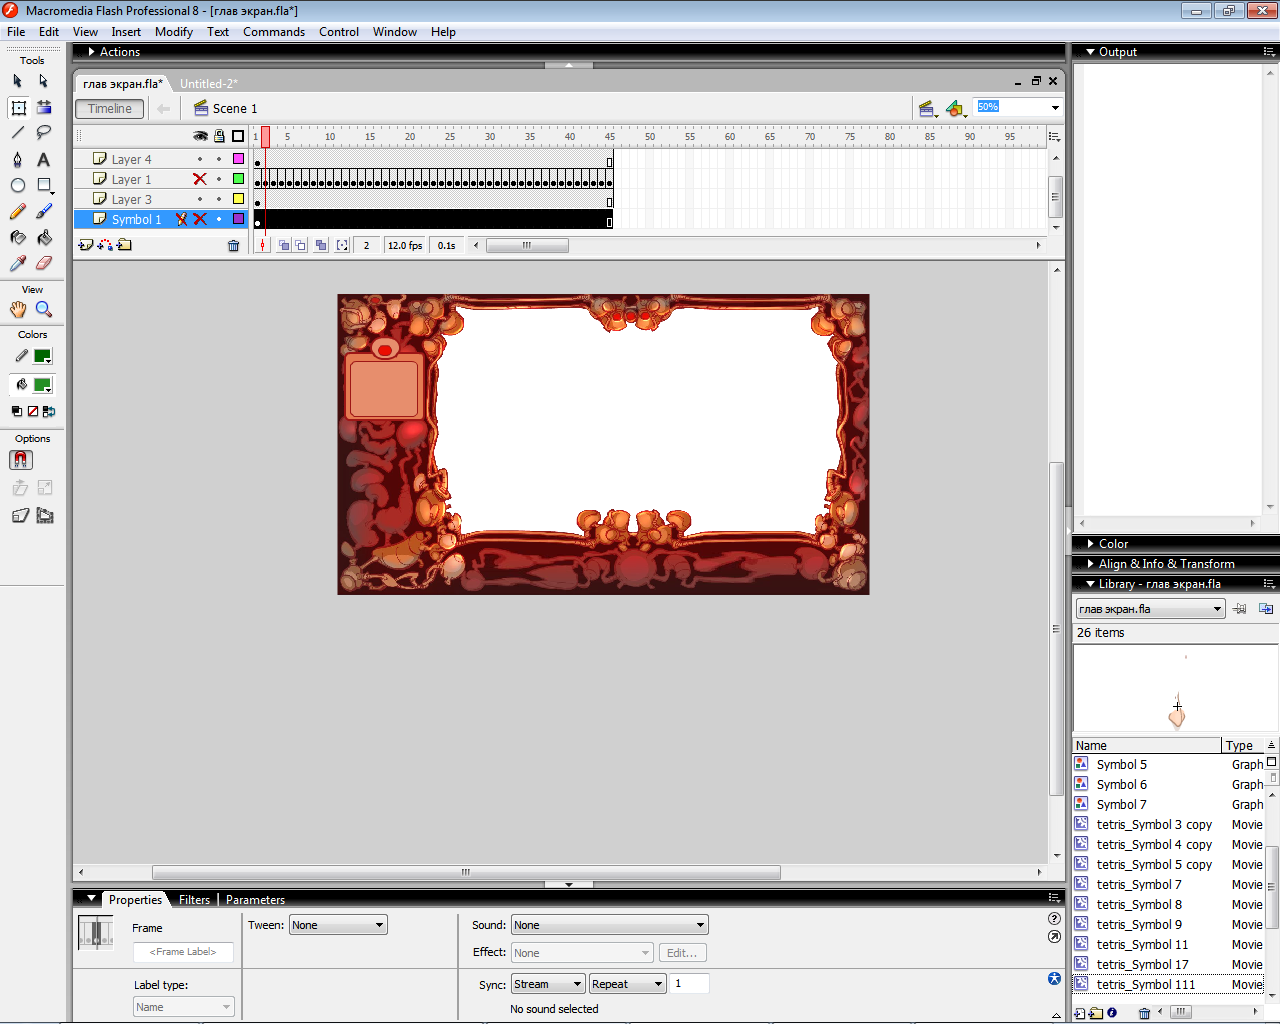Screen dimensions: 1280x1024
Task: Select the Subselection tool
Action: coord(43,81)
